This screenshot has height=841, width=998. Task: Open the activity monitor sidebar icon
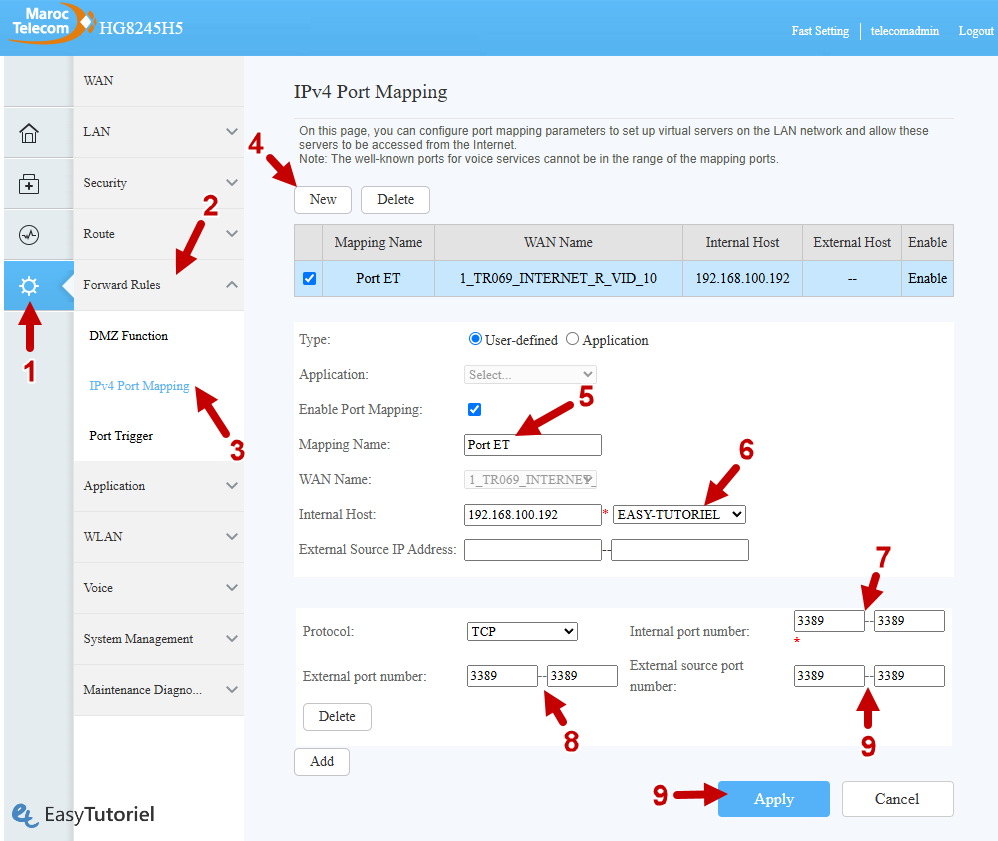[x=29, y=235]
